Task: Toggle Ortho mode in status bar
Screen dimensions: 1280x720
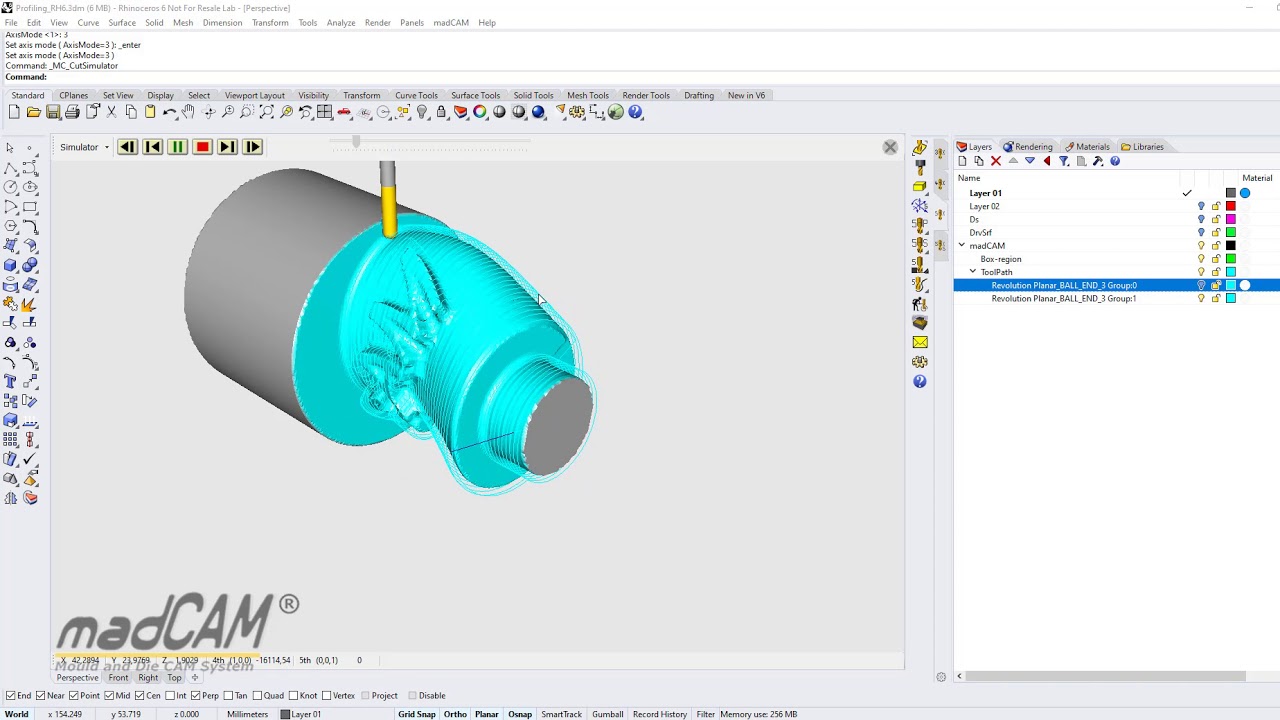Action: coord(455,714)
